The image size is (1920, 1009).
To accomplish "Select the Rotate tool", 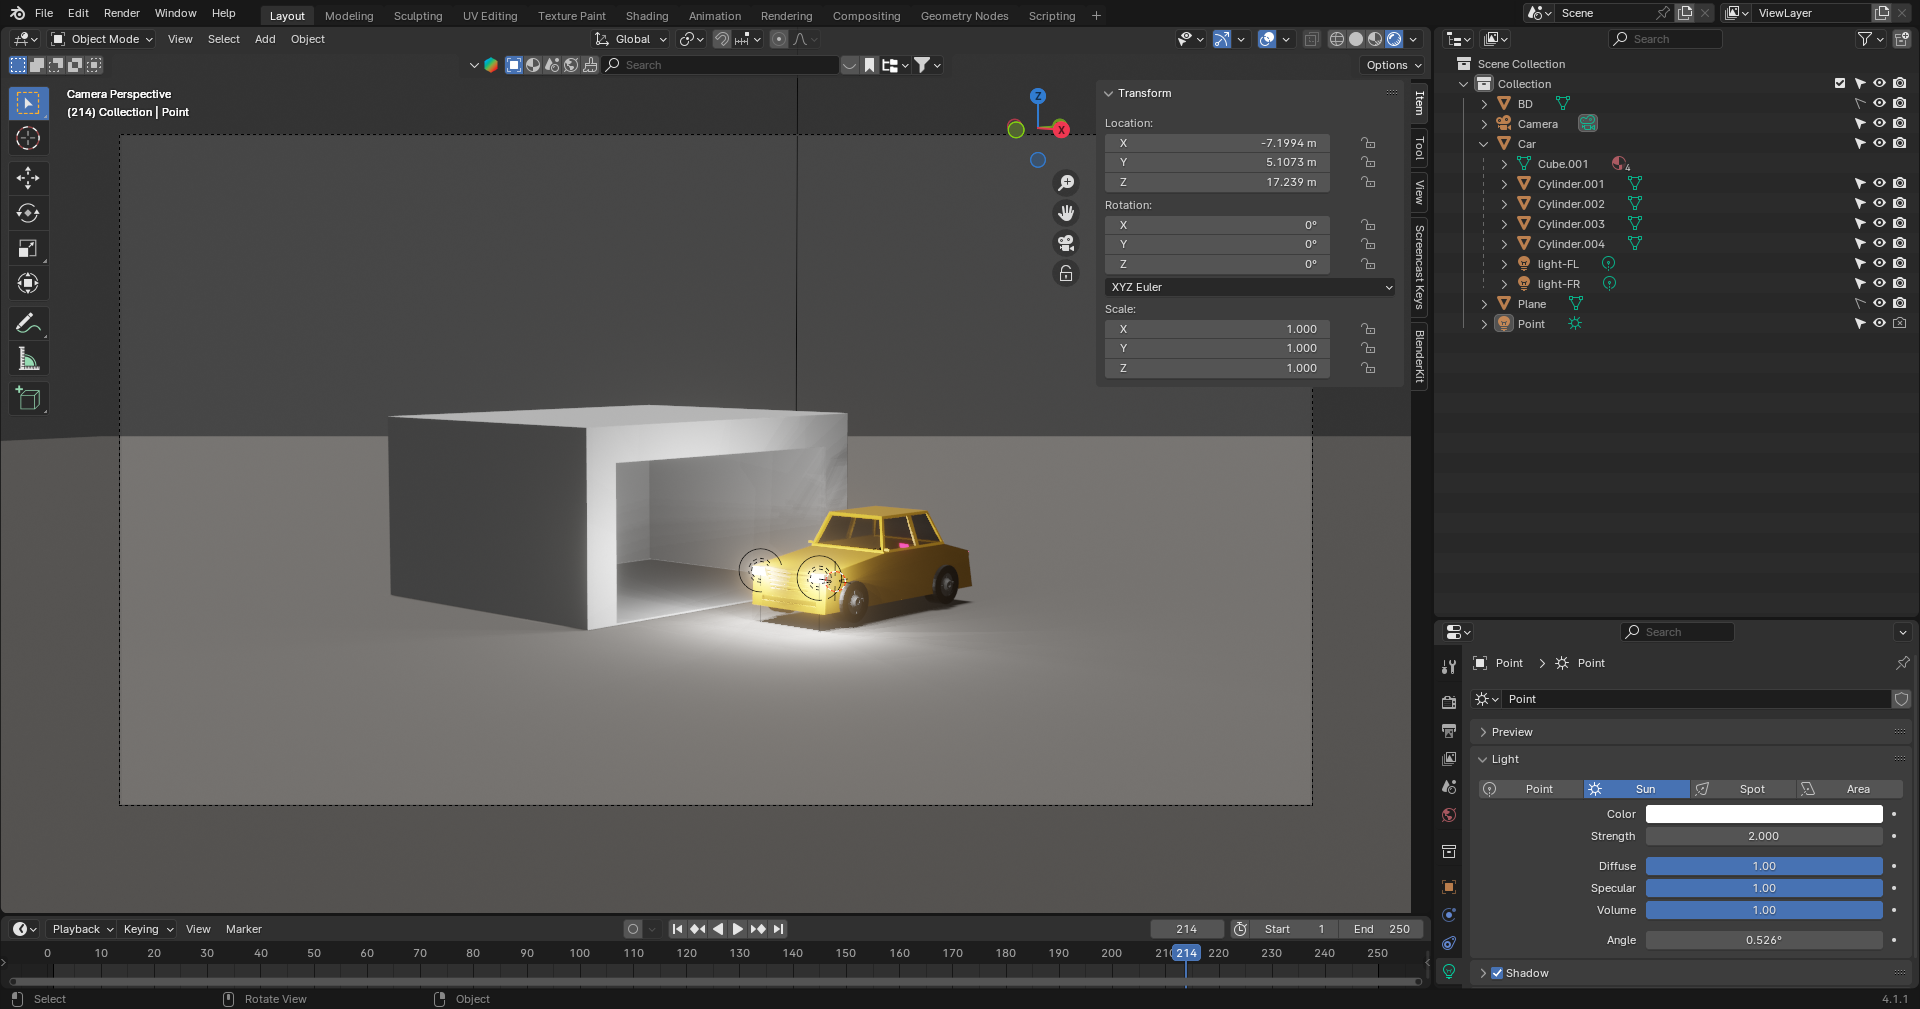I will coord(28,213).
